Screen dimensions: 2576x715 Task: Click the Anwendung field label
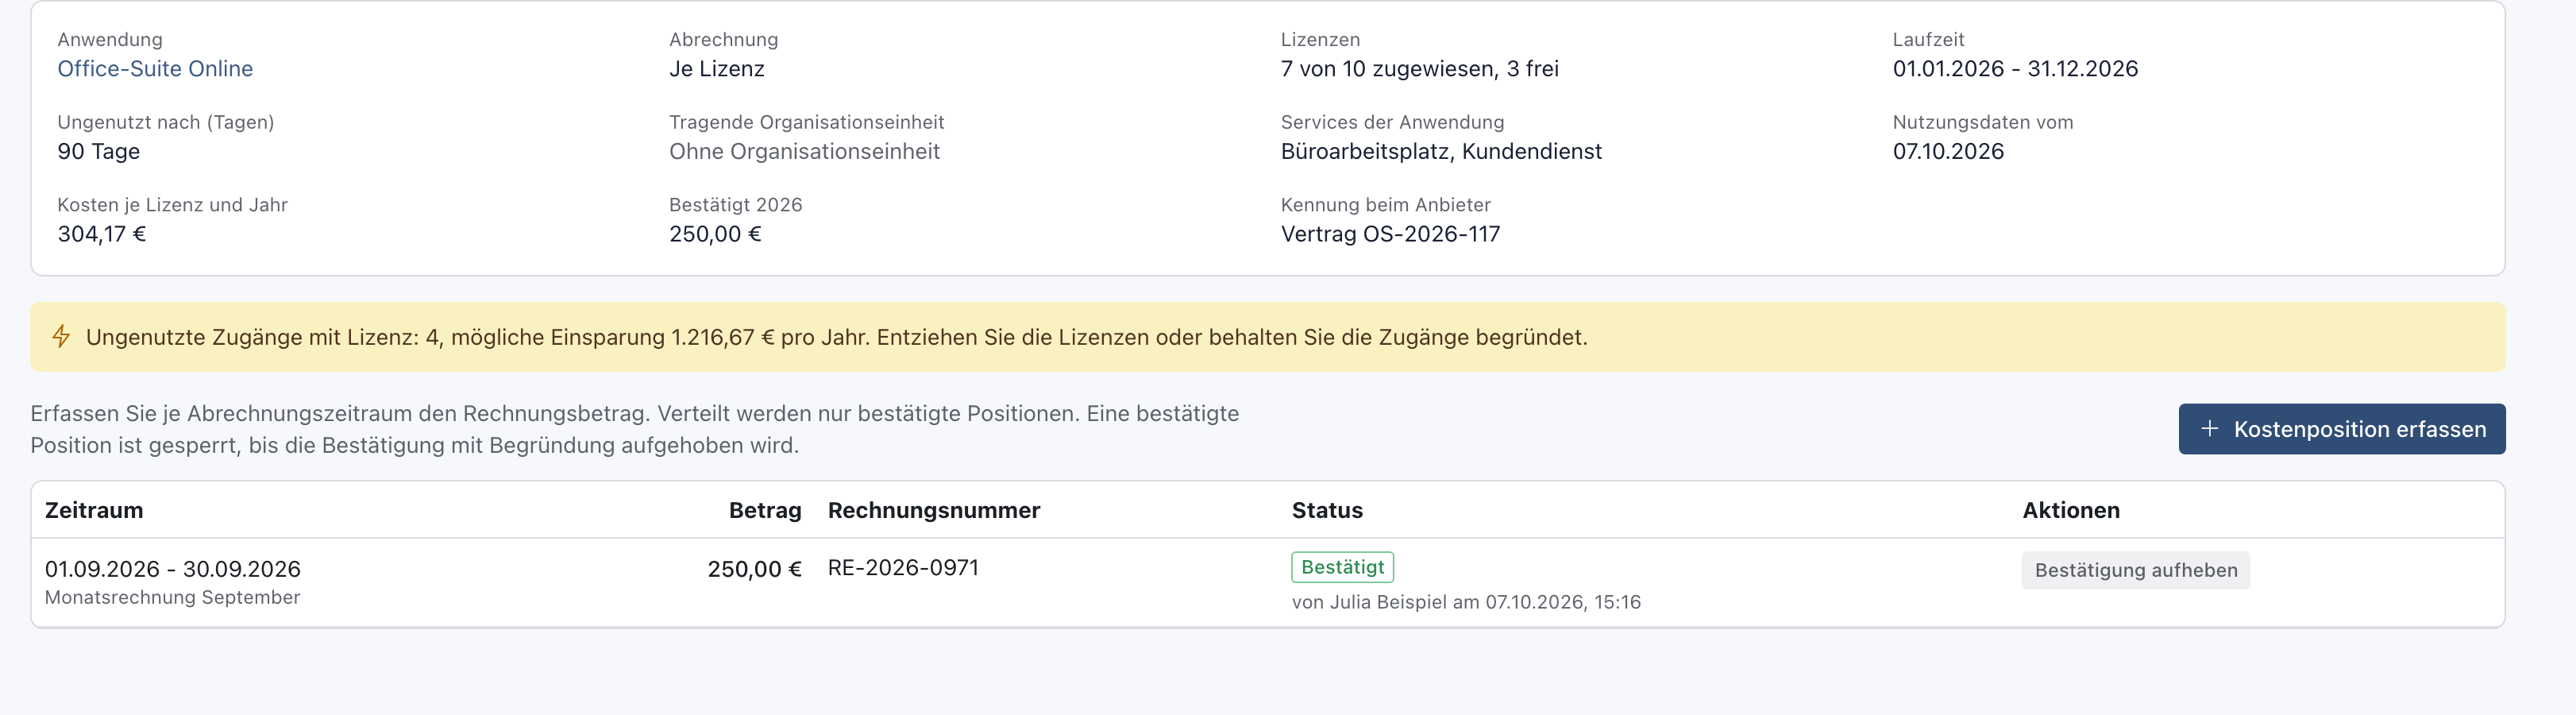110,40
